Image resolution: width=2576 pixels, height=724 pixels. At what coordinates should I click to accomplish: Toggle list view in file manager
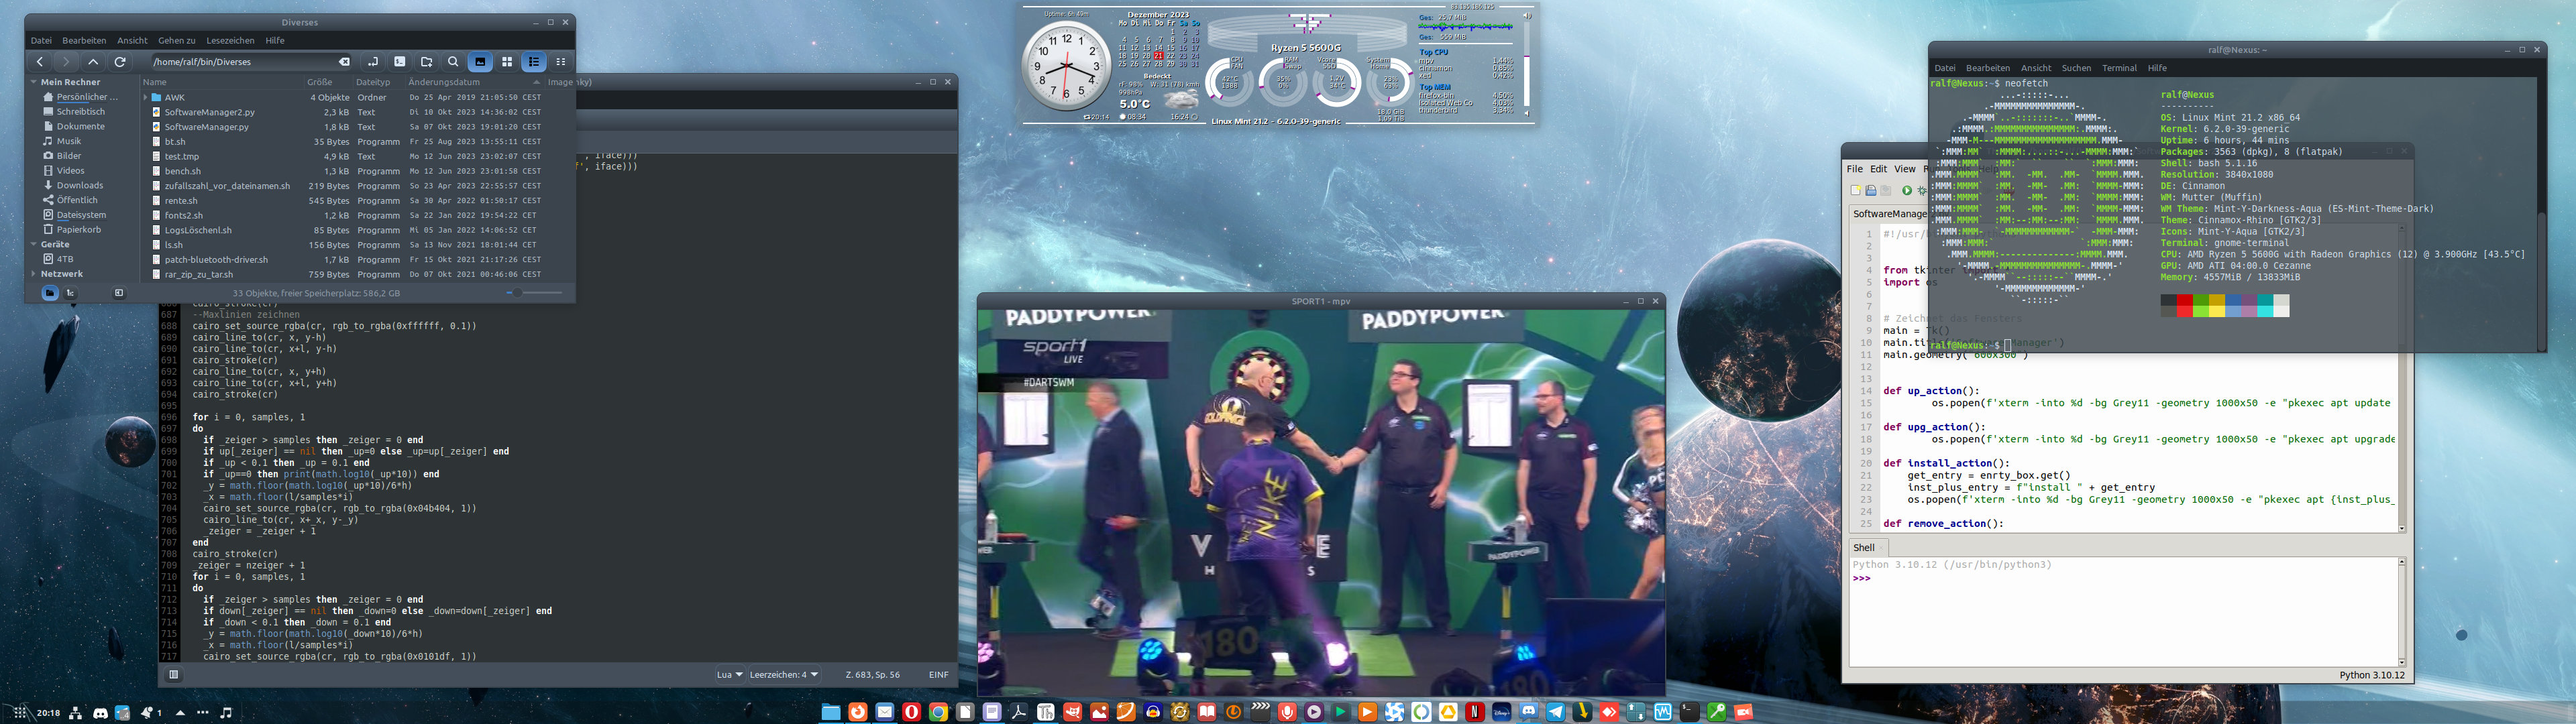(534, 62)
